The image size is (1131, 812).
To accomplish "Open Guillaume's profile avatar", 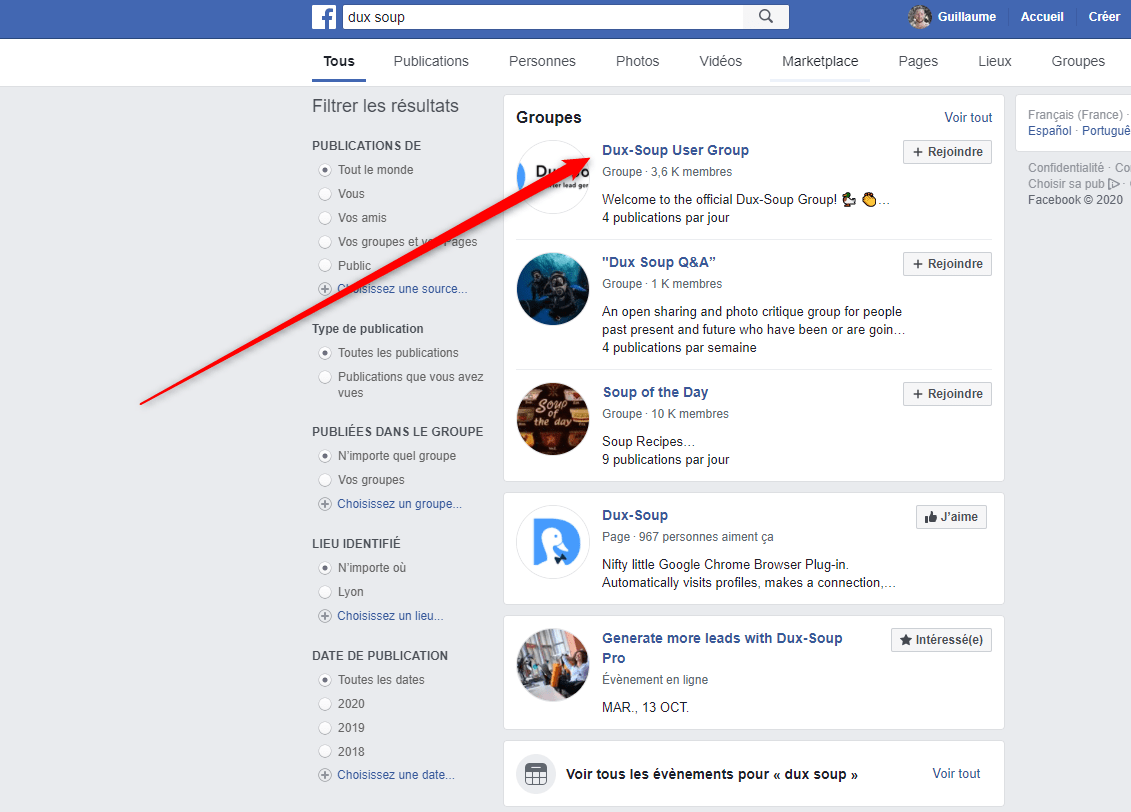I will point(920,17).
